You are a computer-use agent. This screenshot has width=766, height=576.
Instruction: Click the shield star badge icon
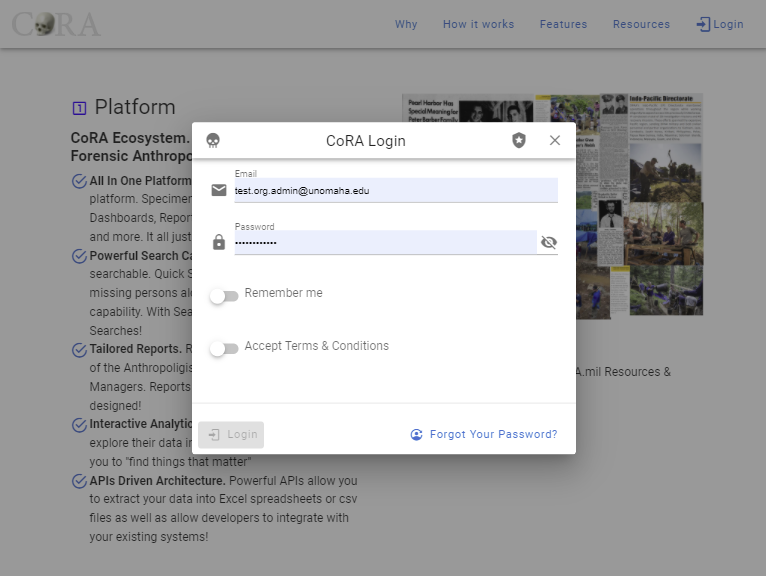519,140
